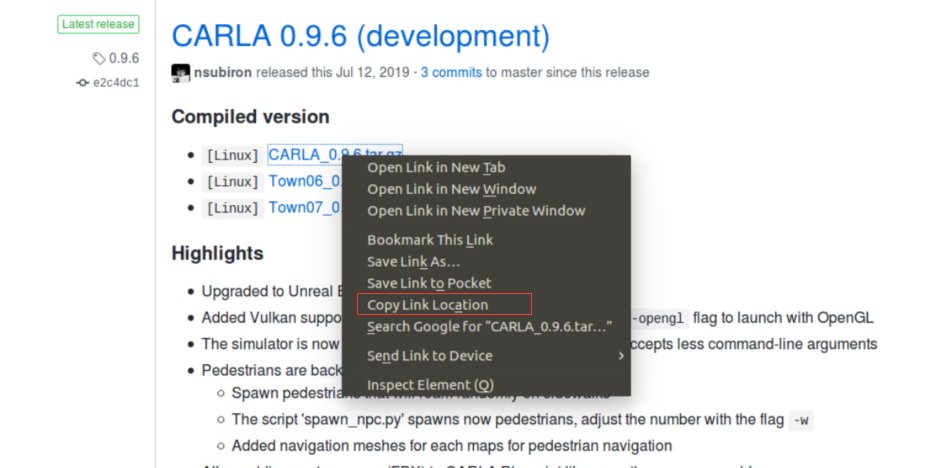Open the CARLA 0.9.6 (development) title link
933x468 pixels.
[x=360, y=36]
